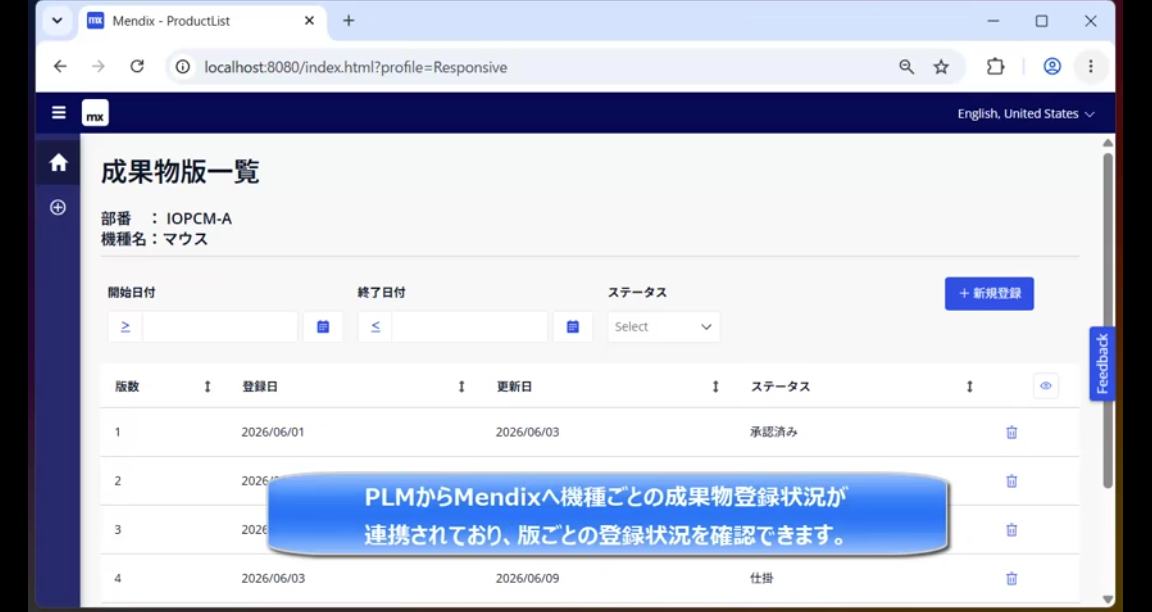
Task: Click the ≥ comparison operator for 開始日付
Action: point(126,327)
